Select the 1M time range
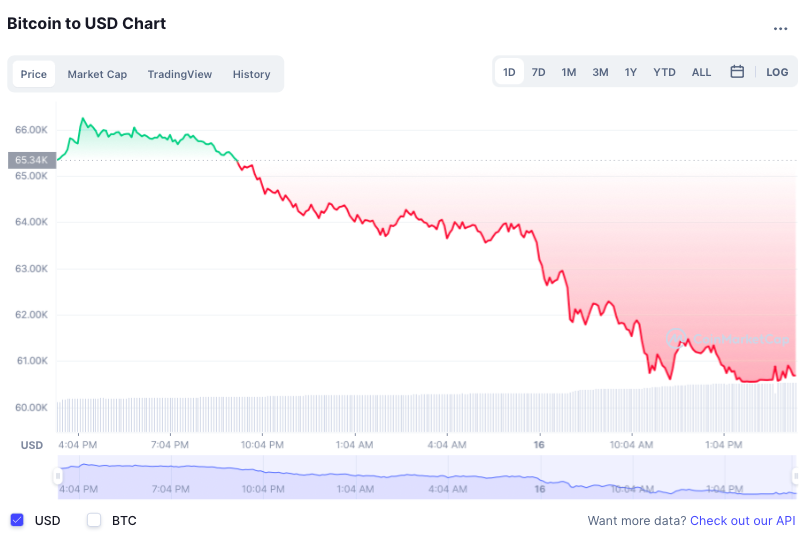 (x=569, y=72)
